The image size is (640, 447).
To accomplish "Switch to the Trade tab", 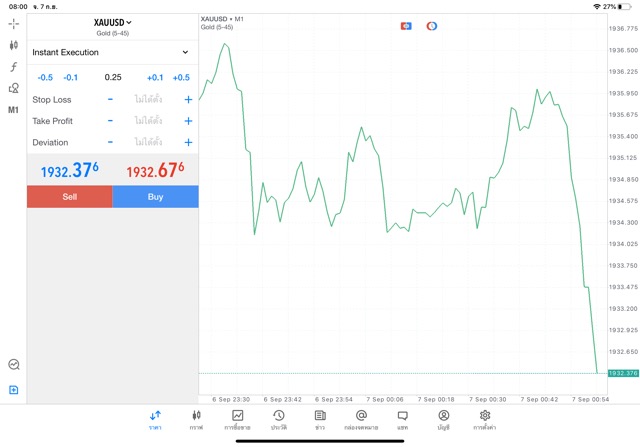I will [237, 419].
